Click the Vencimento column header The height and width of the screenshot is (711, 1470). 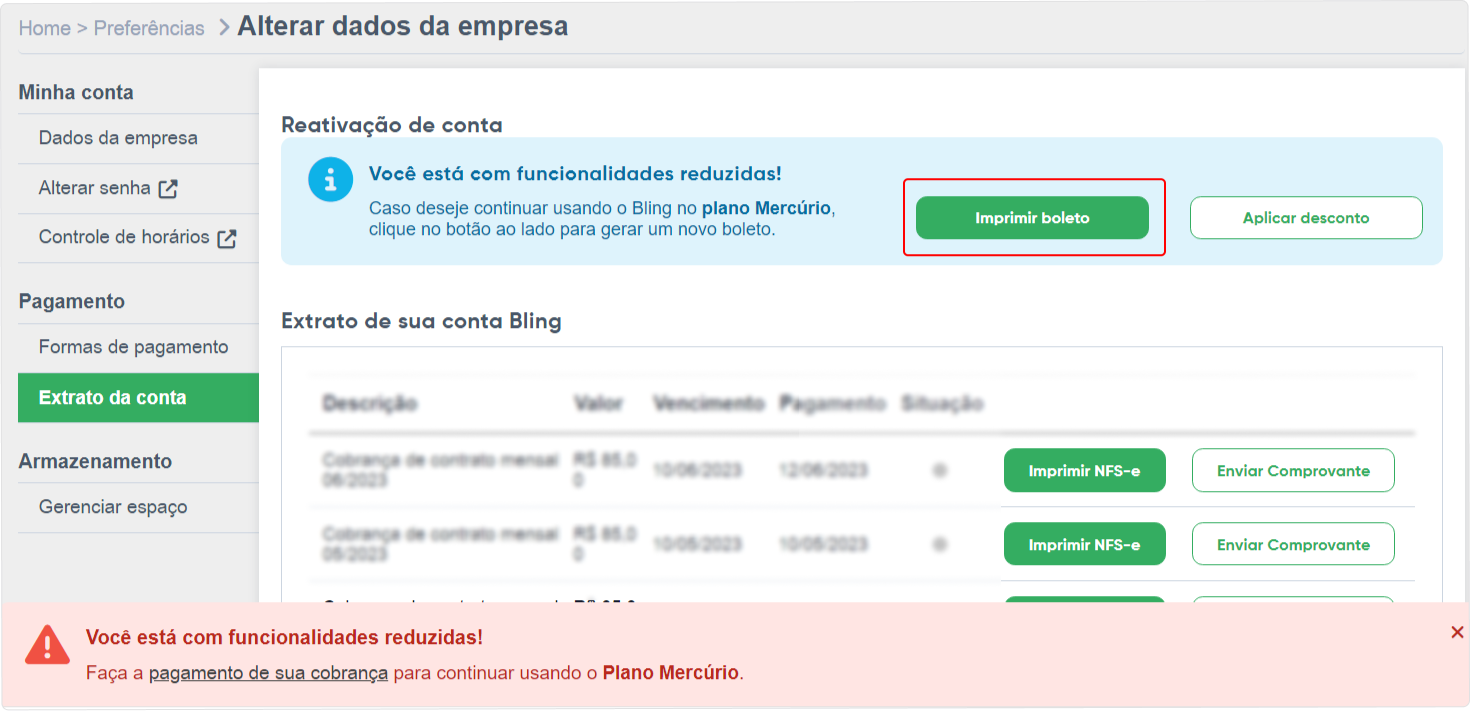pyautogui.click(x=709, y=404)
